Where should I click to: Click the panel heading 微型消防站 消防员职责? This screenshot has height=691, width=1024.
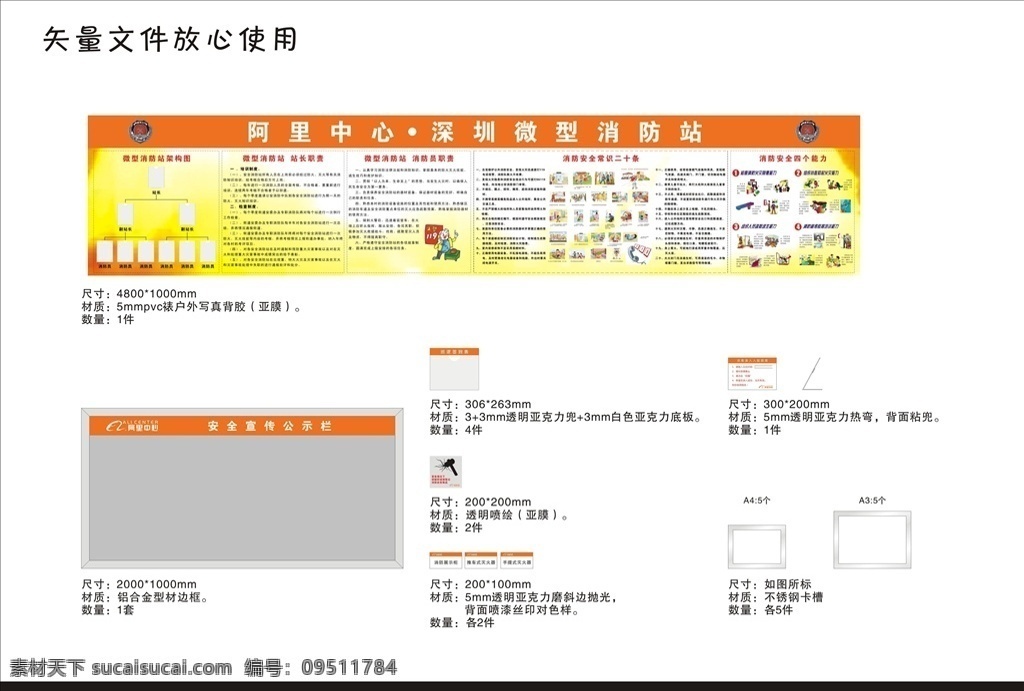tap(409, 158)
